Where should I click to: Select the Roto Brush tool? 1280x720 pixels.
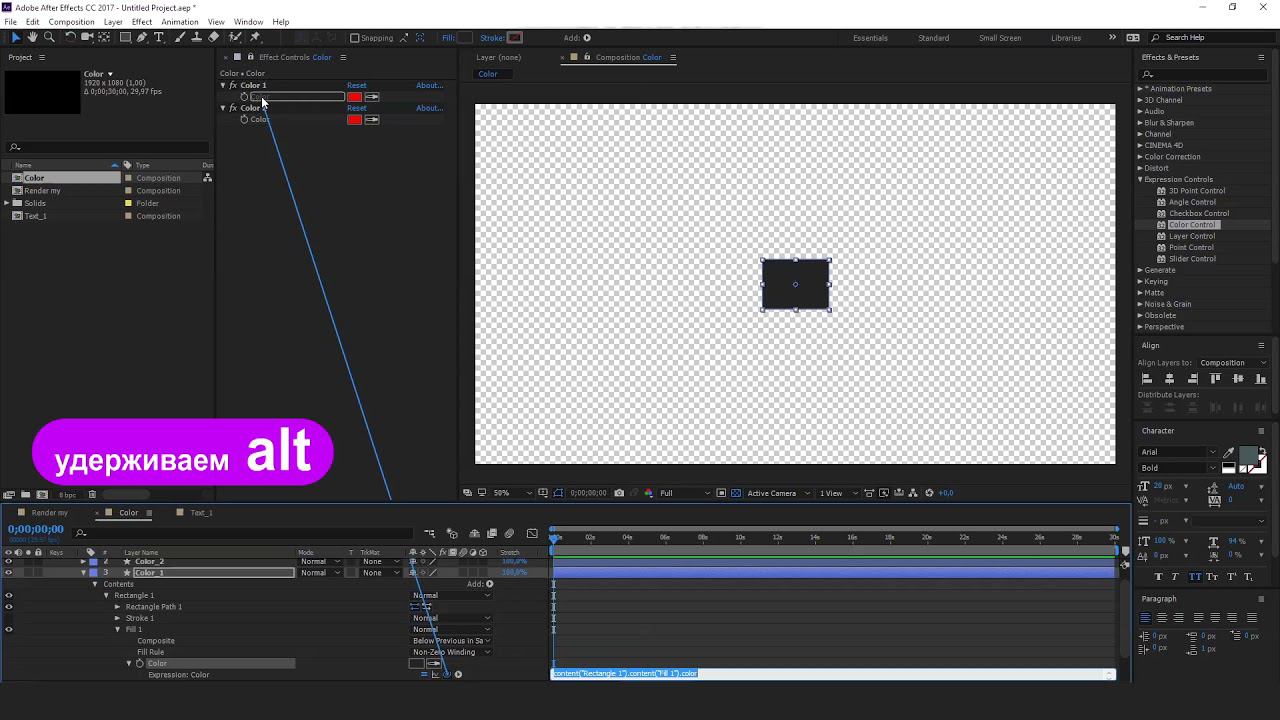[x=235, y=37]
